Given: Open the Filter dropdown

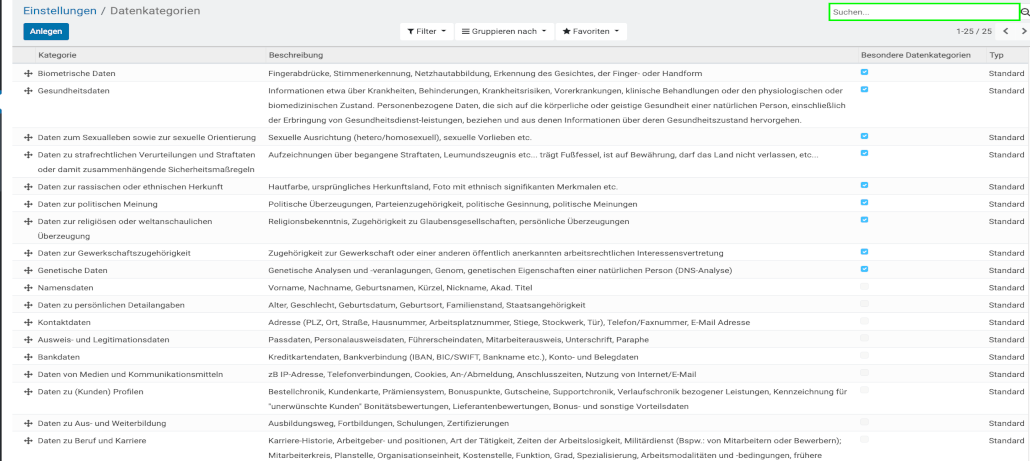Looking at the screenshot, I should (426, 32).
